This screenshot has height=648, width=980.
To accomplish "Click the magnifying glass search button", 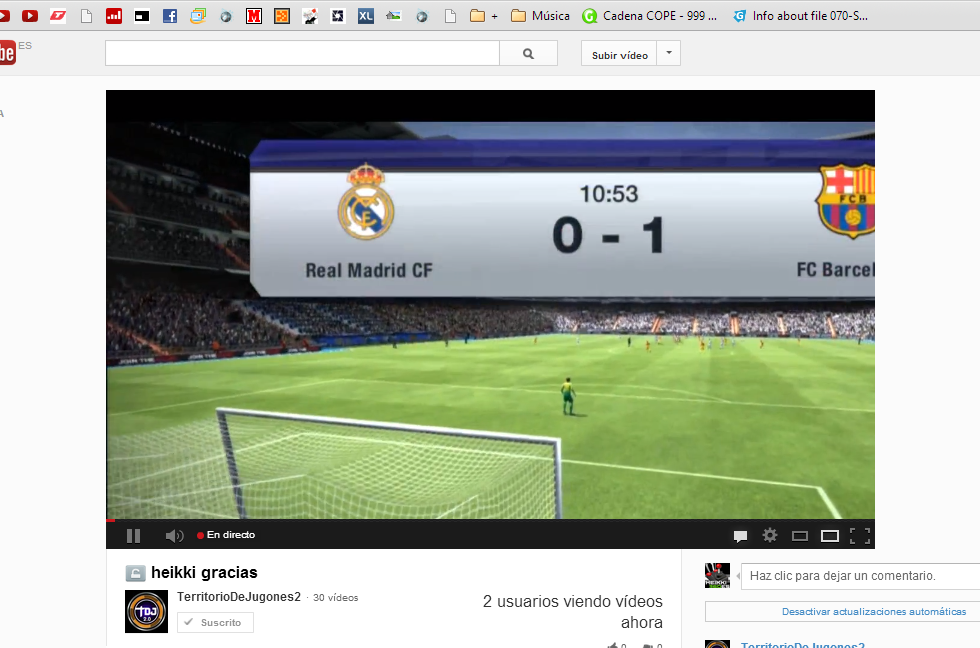I will coord(528,53).
